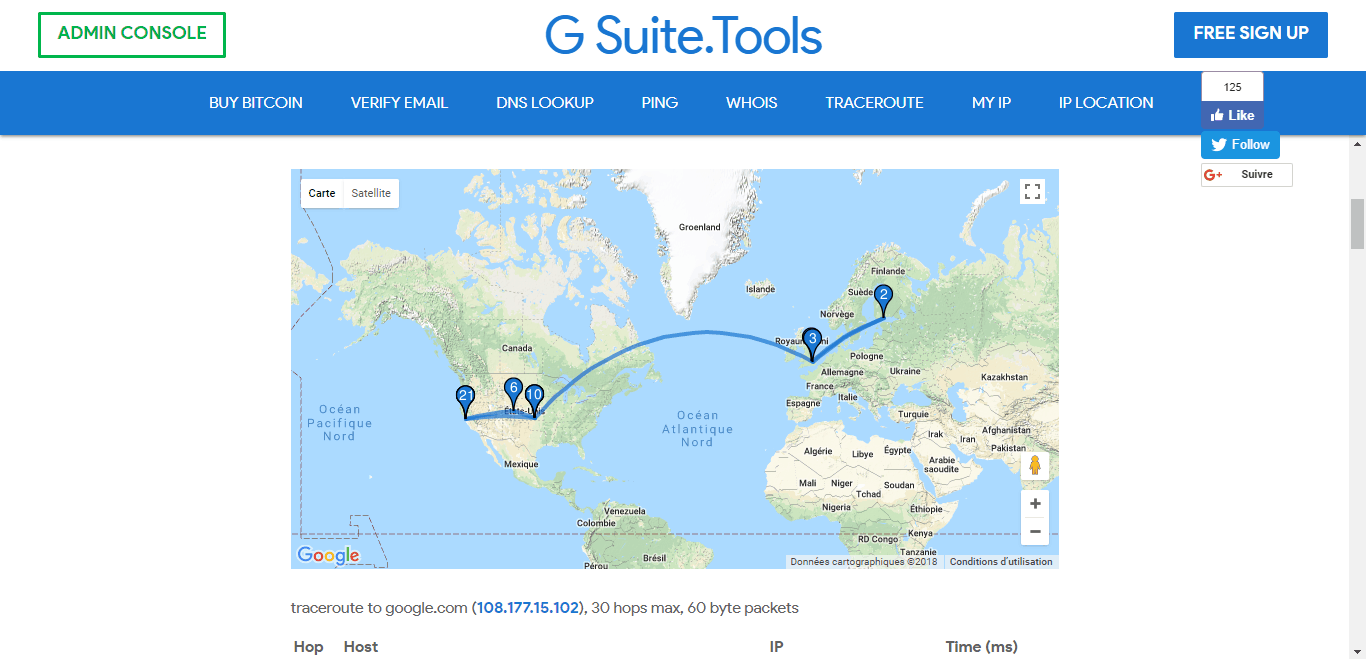Image resolution: width=1366 pixels, height=659 pixels.
Task: Click the Hop column header
Action: click(x=309, y=647)
